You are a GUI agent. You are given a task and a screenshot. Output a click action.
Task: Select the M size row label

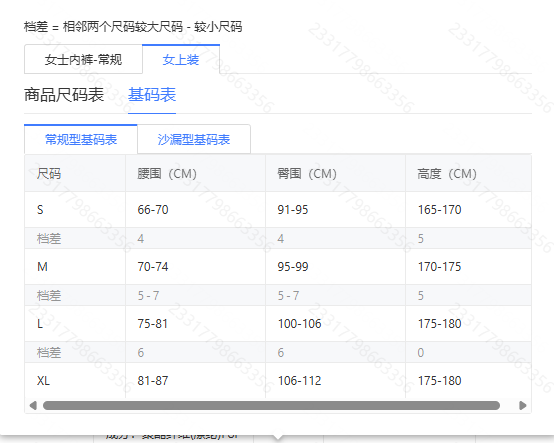42,267
